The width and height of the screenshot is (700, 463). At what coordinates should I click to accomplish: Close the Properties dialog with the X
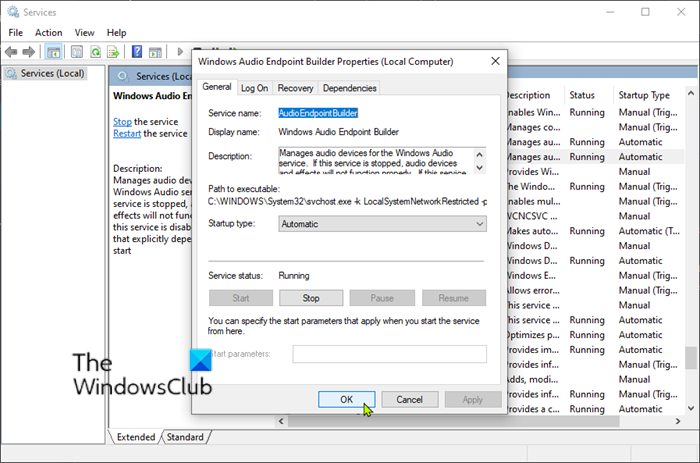coord(496,61)
